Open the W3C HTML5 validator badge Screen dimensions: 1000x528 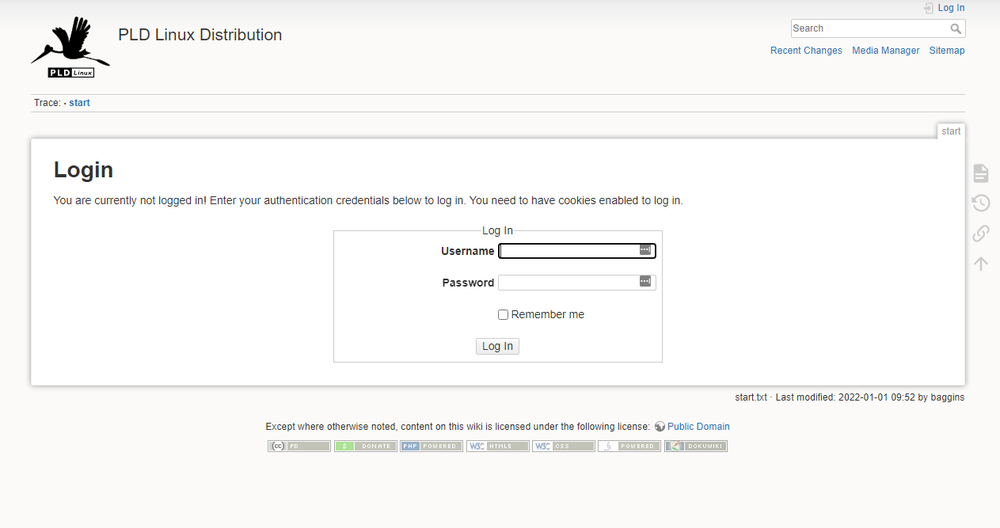click(x=497, y=446)
